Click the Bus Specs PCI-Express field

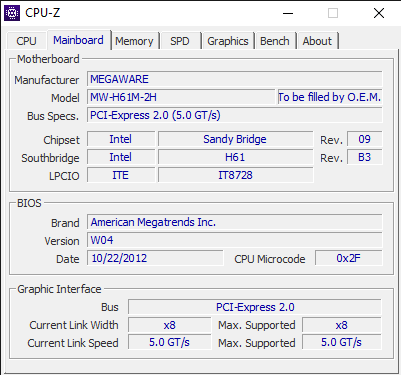(x=235, y=115)
